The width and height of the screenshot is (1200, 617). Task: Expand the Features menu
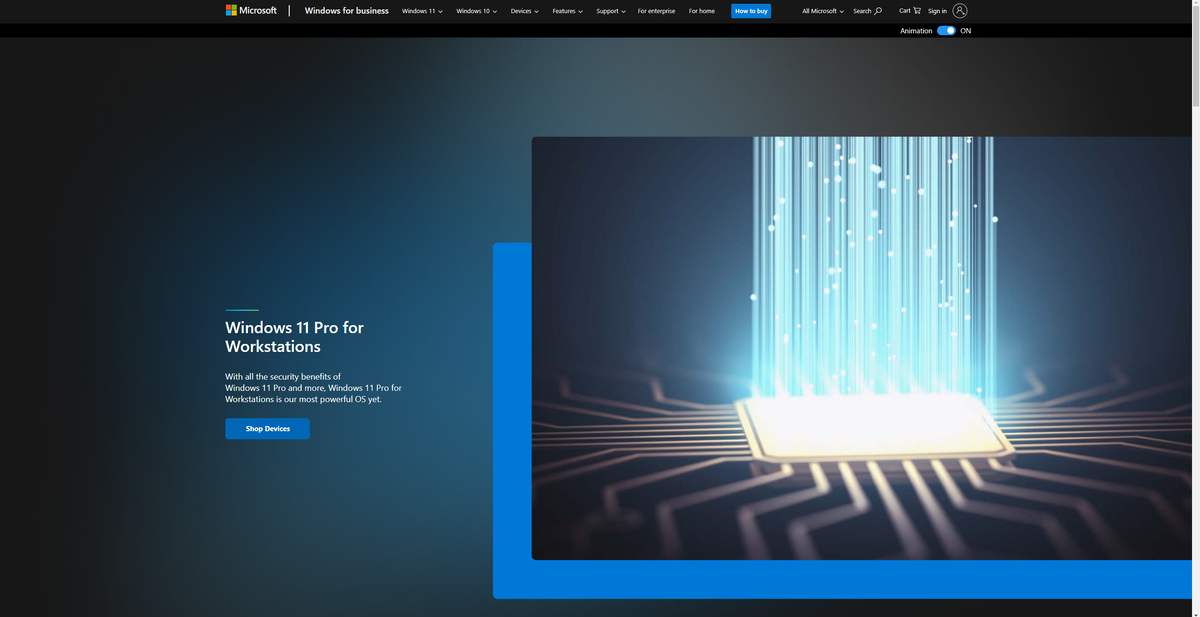[567, 11]
